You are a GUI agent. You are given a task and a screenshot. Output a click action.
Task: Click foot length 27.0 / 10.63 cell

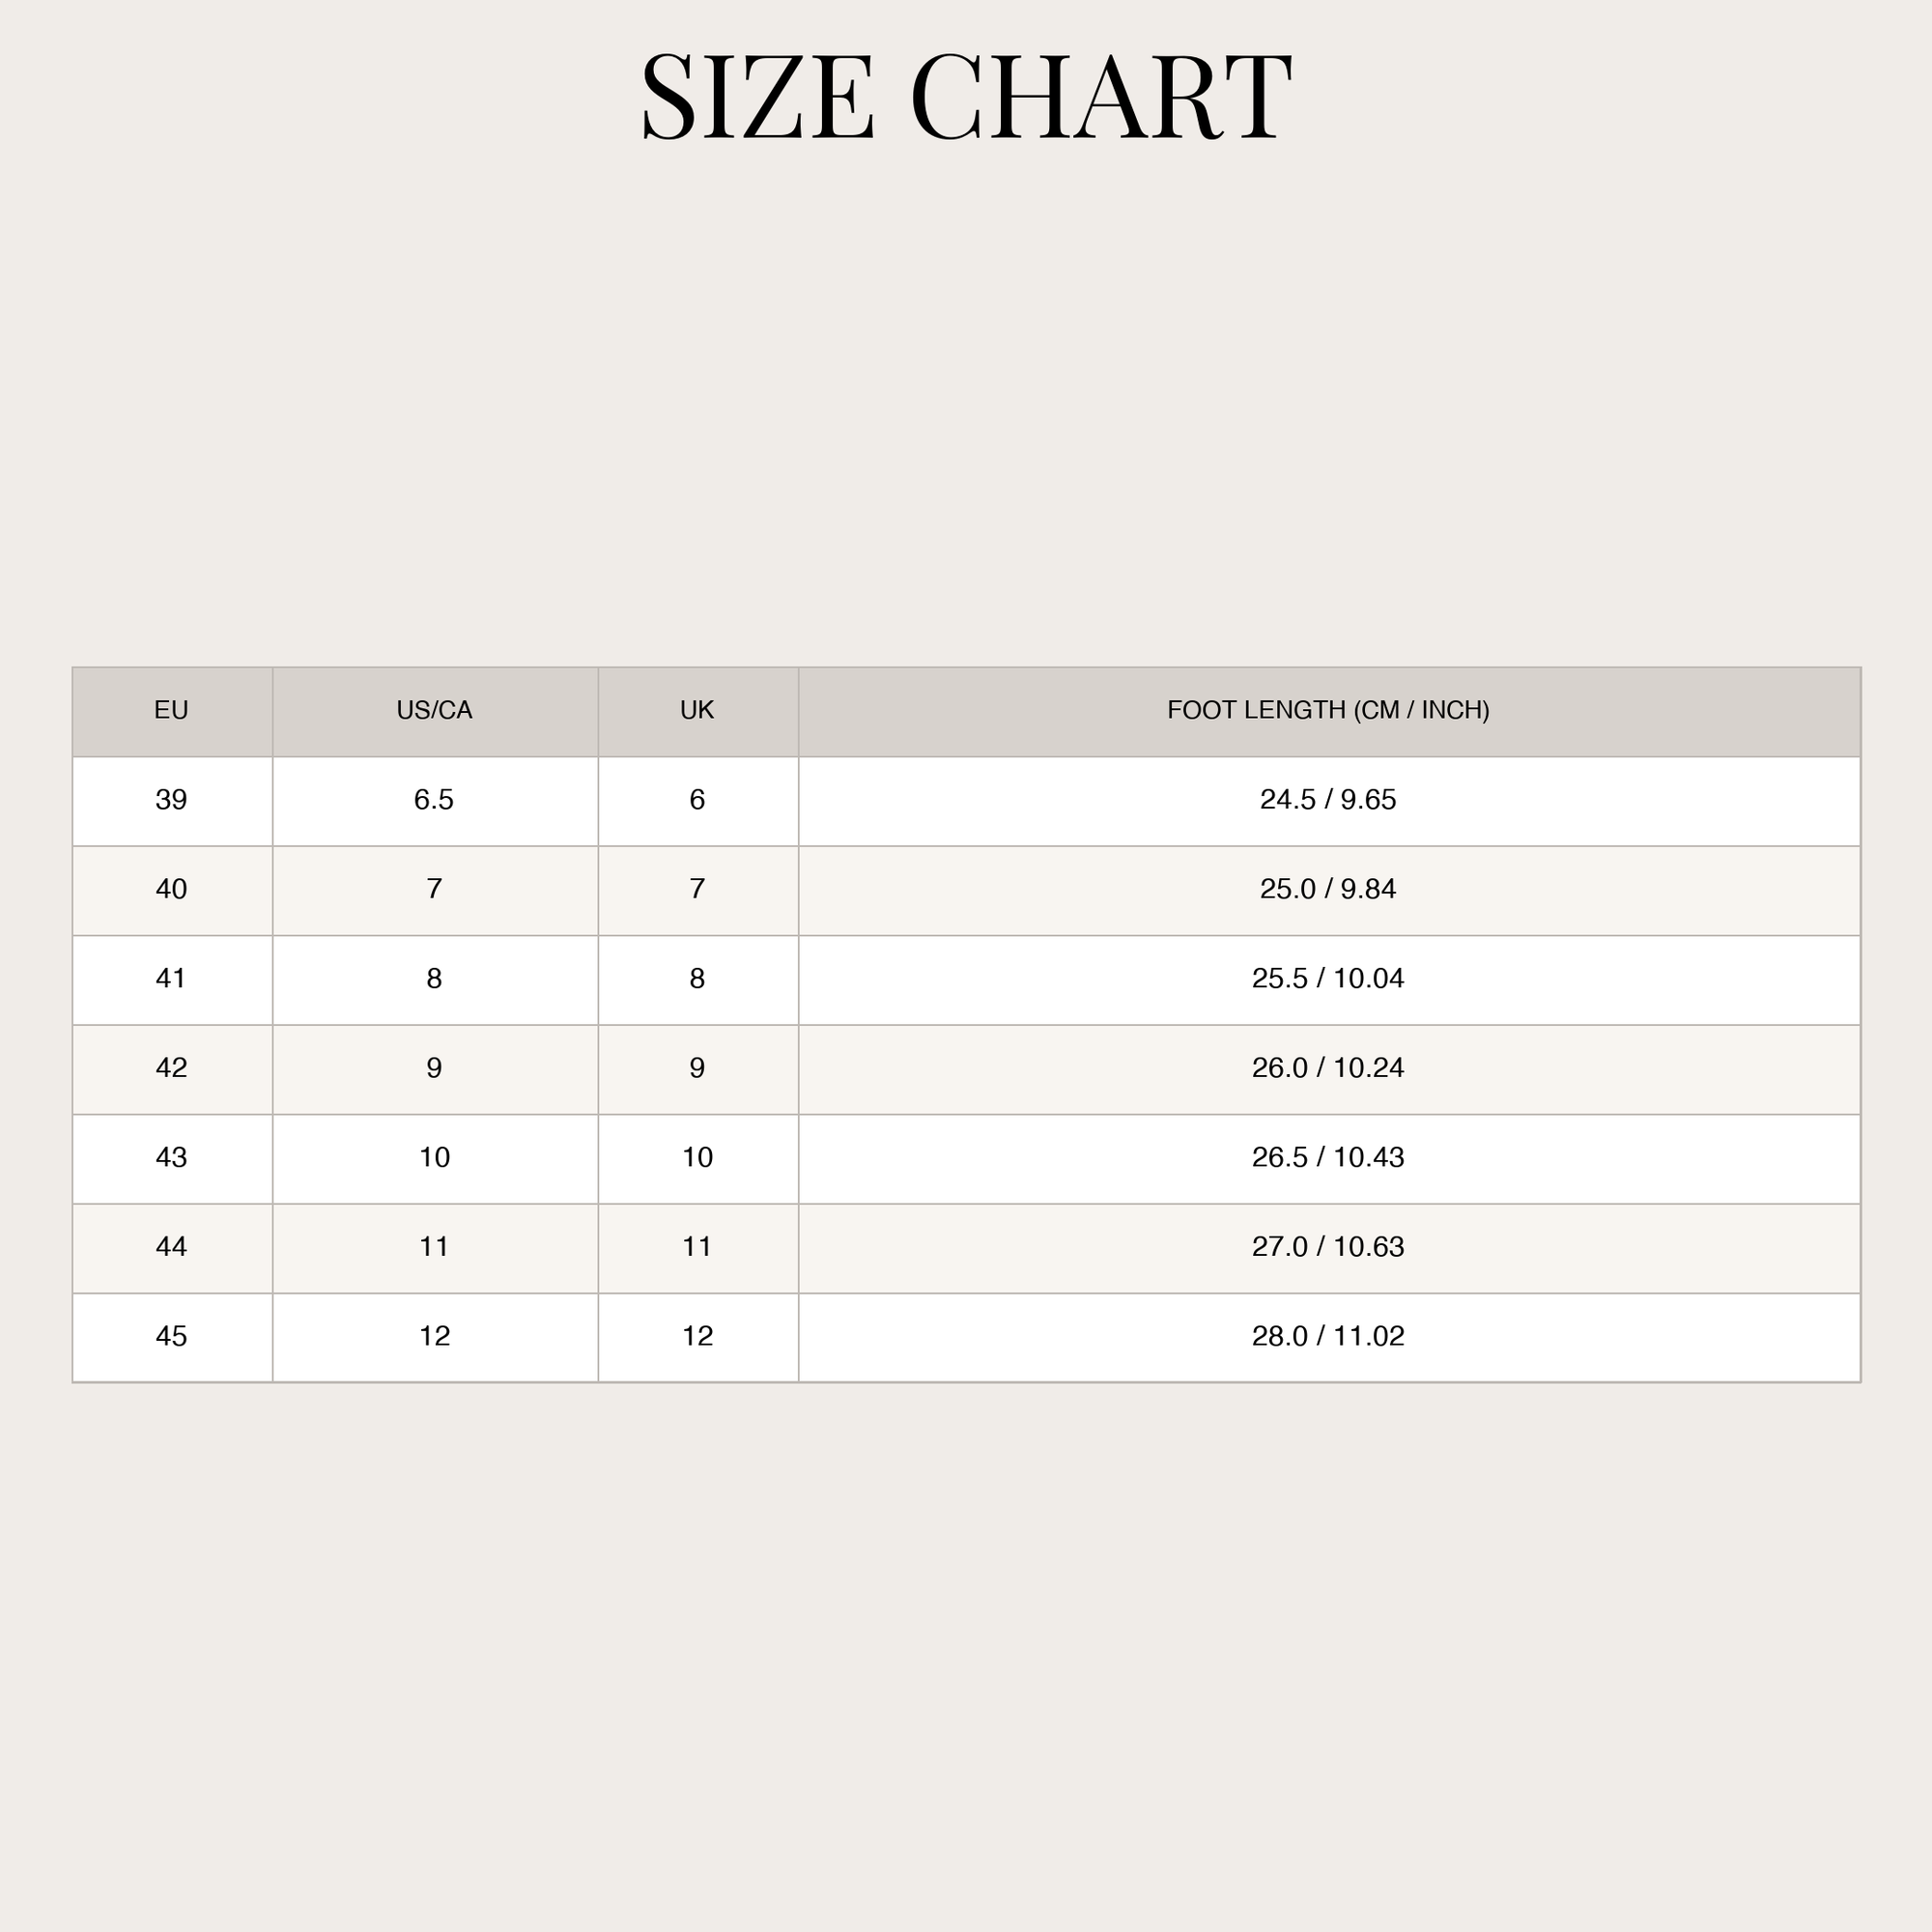(1329, 1249)
